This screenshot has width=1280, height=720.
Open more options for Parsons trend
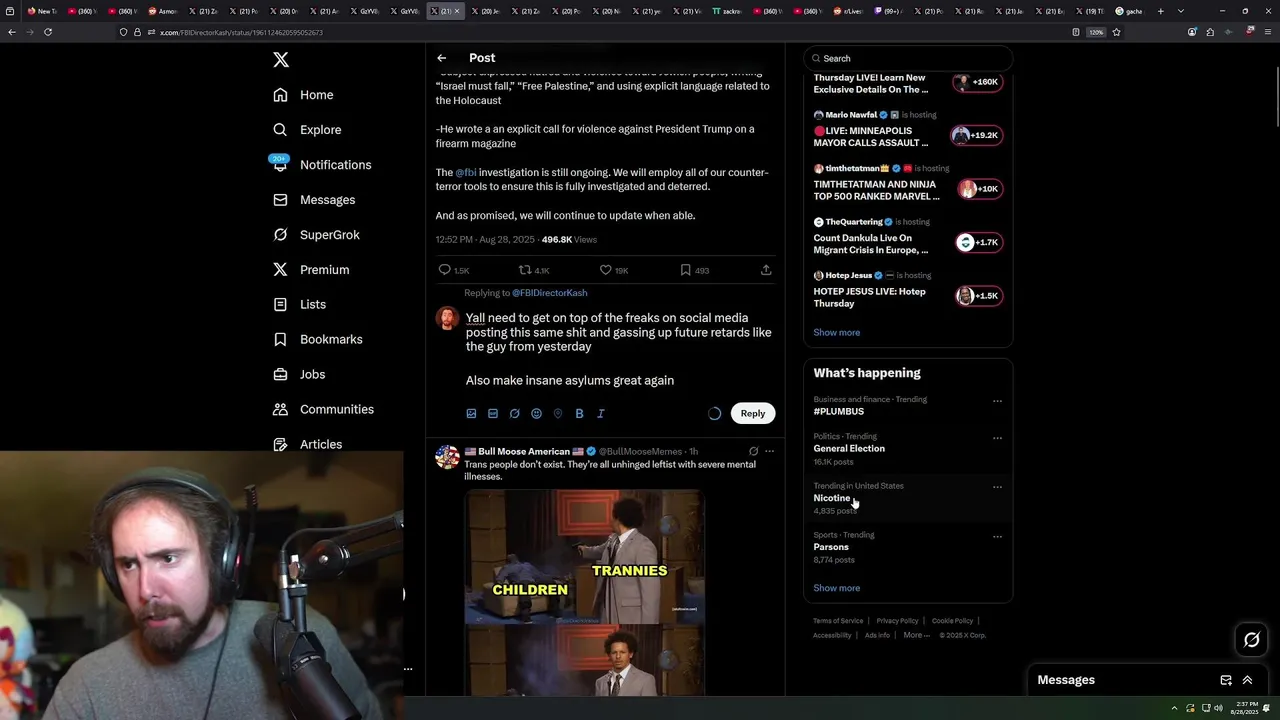pyautogui.click(x=997, y=536)
